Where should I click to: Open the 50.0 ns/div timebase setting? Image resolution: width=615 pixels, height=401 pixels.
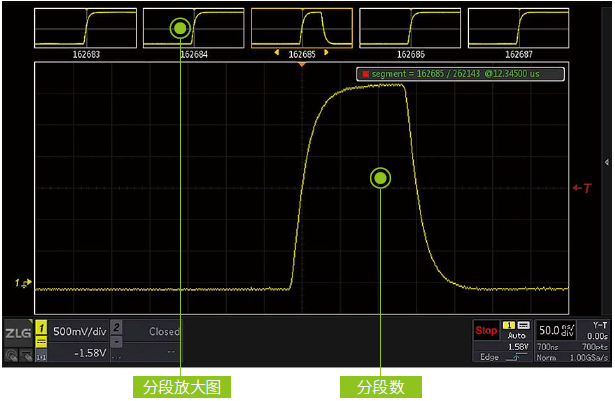coord(558,329)
